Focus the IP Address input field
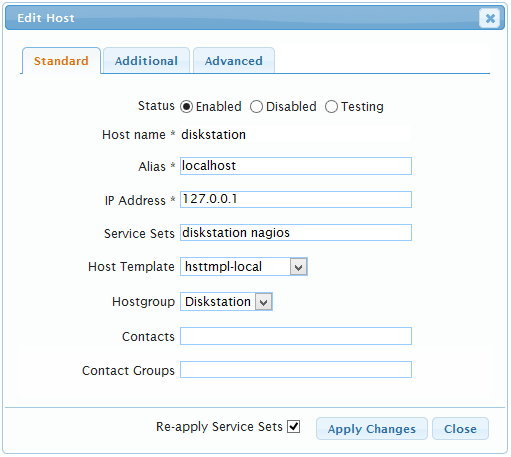 tap(296, 199)
